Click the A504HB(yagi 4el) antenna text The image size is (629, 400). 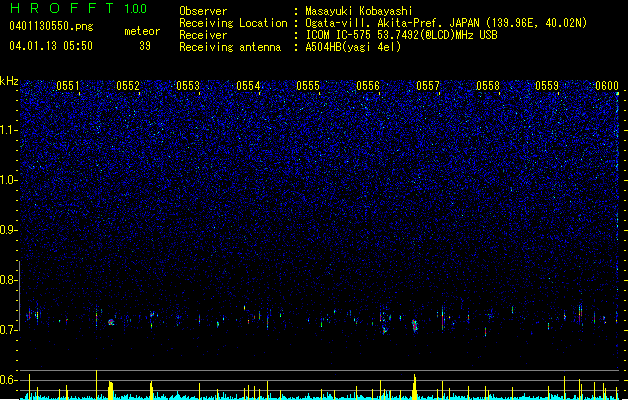353,47
